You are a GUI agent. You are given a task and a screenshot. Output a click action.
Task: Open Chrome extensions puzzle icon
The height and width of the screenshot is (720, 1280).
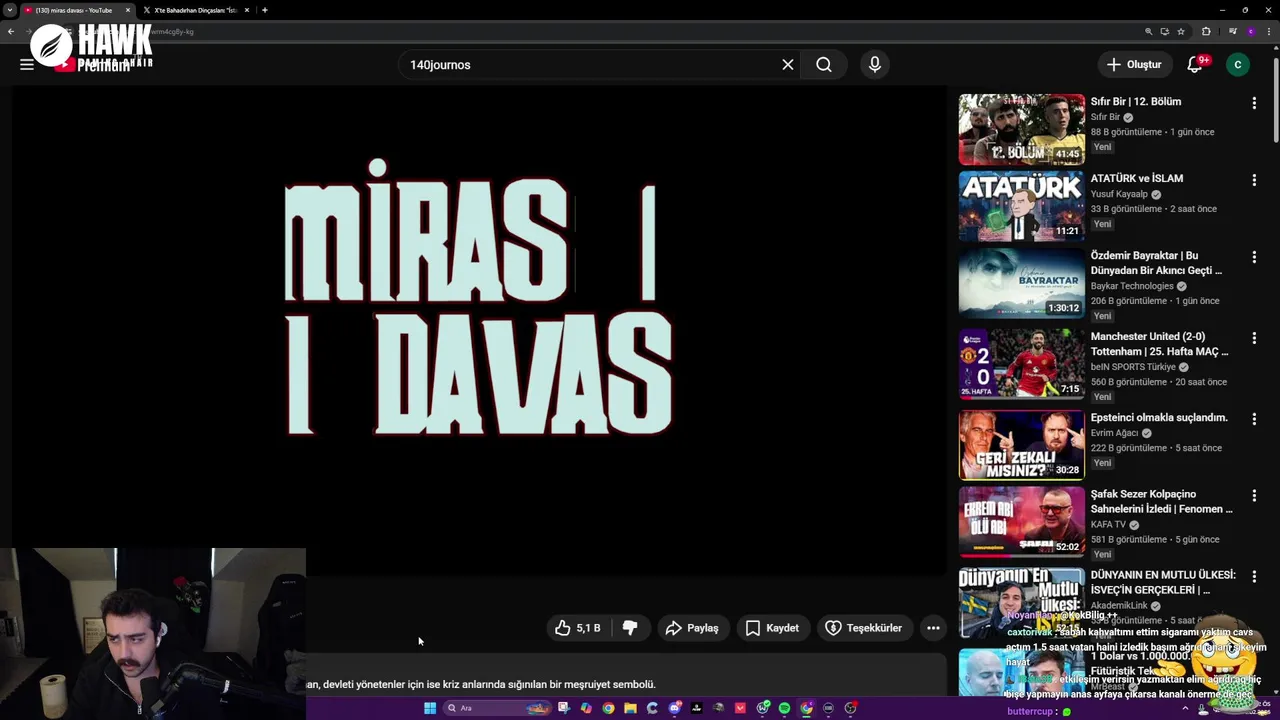coord(1206,31)
